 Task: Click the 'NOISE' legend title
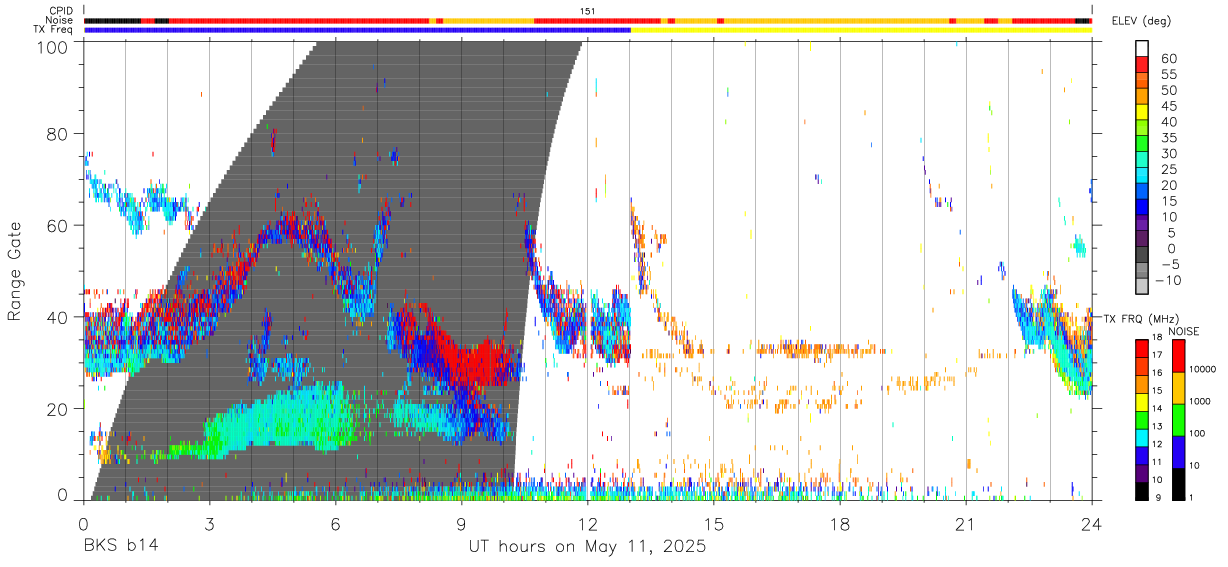click(x=1183, y=331)
